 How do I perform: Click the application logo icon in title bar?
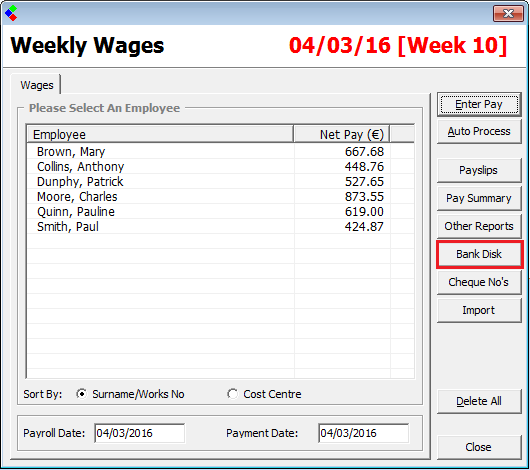click(11, 13)
